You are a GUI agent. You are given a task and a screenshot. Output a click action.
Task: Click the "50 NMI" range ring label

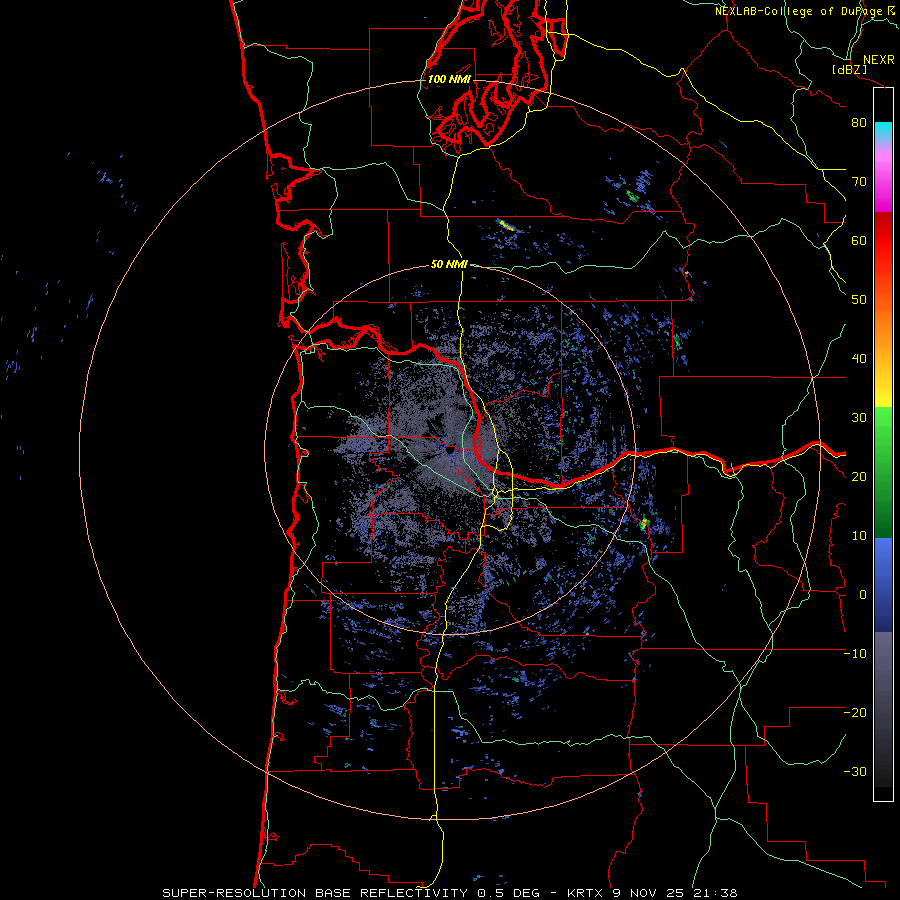449,265
